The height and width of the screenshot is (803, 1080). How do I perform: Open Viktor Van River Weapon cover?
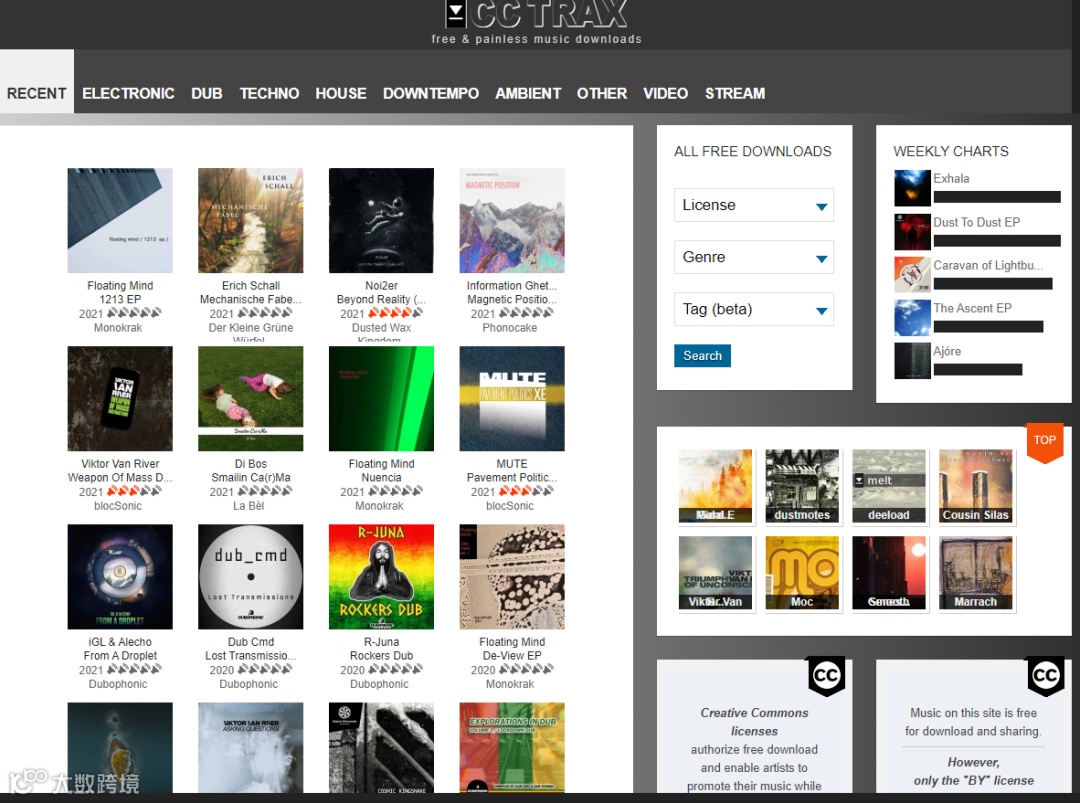(120, 399)
